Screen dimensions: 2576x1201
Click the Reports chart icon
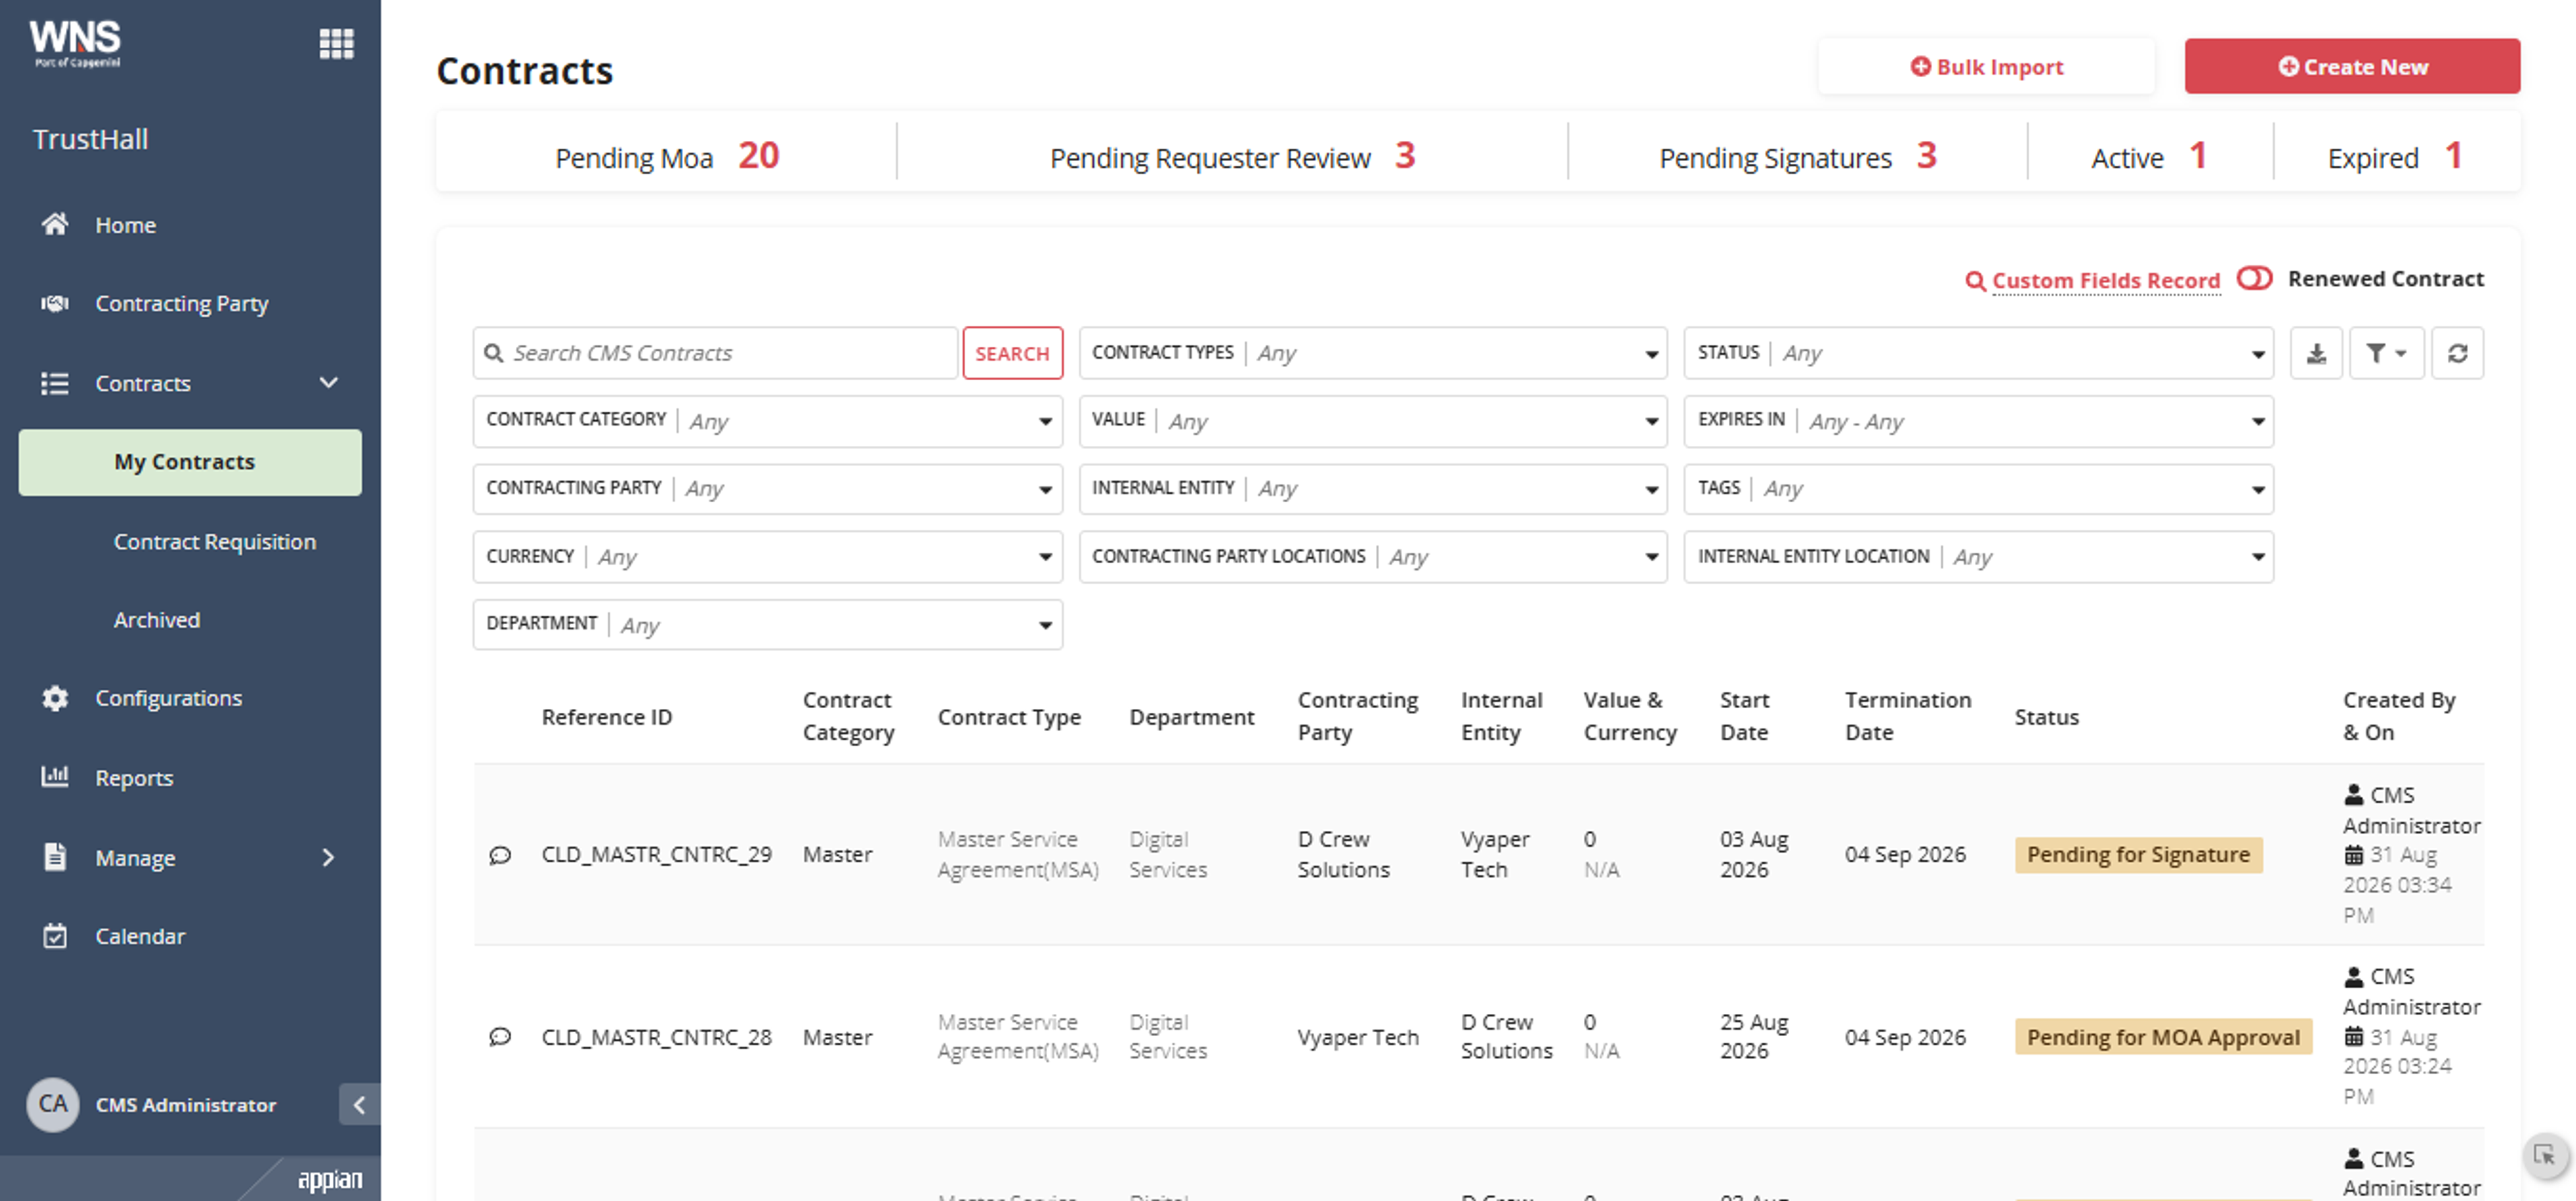(54, 776)
